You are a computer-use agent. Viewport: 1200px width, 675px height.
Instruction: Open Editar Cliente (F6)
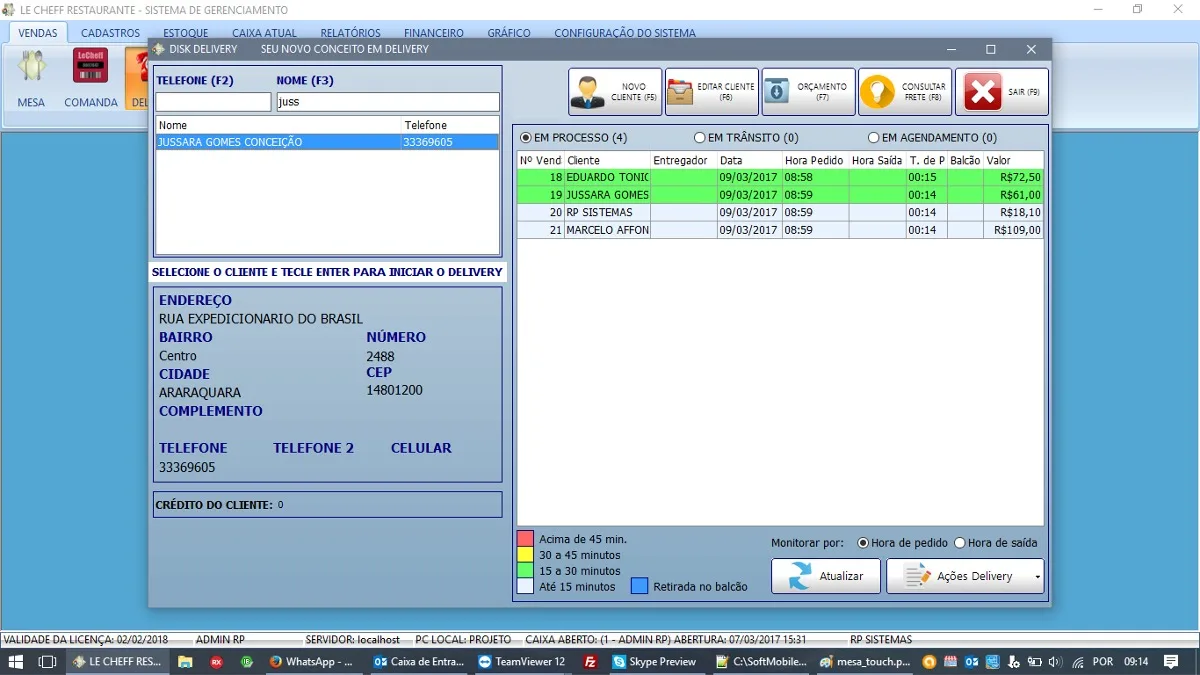click(x=711, y=92)
